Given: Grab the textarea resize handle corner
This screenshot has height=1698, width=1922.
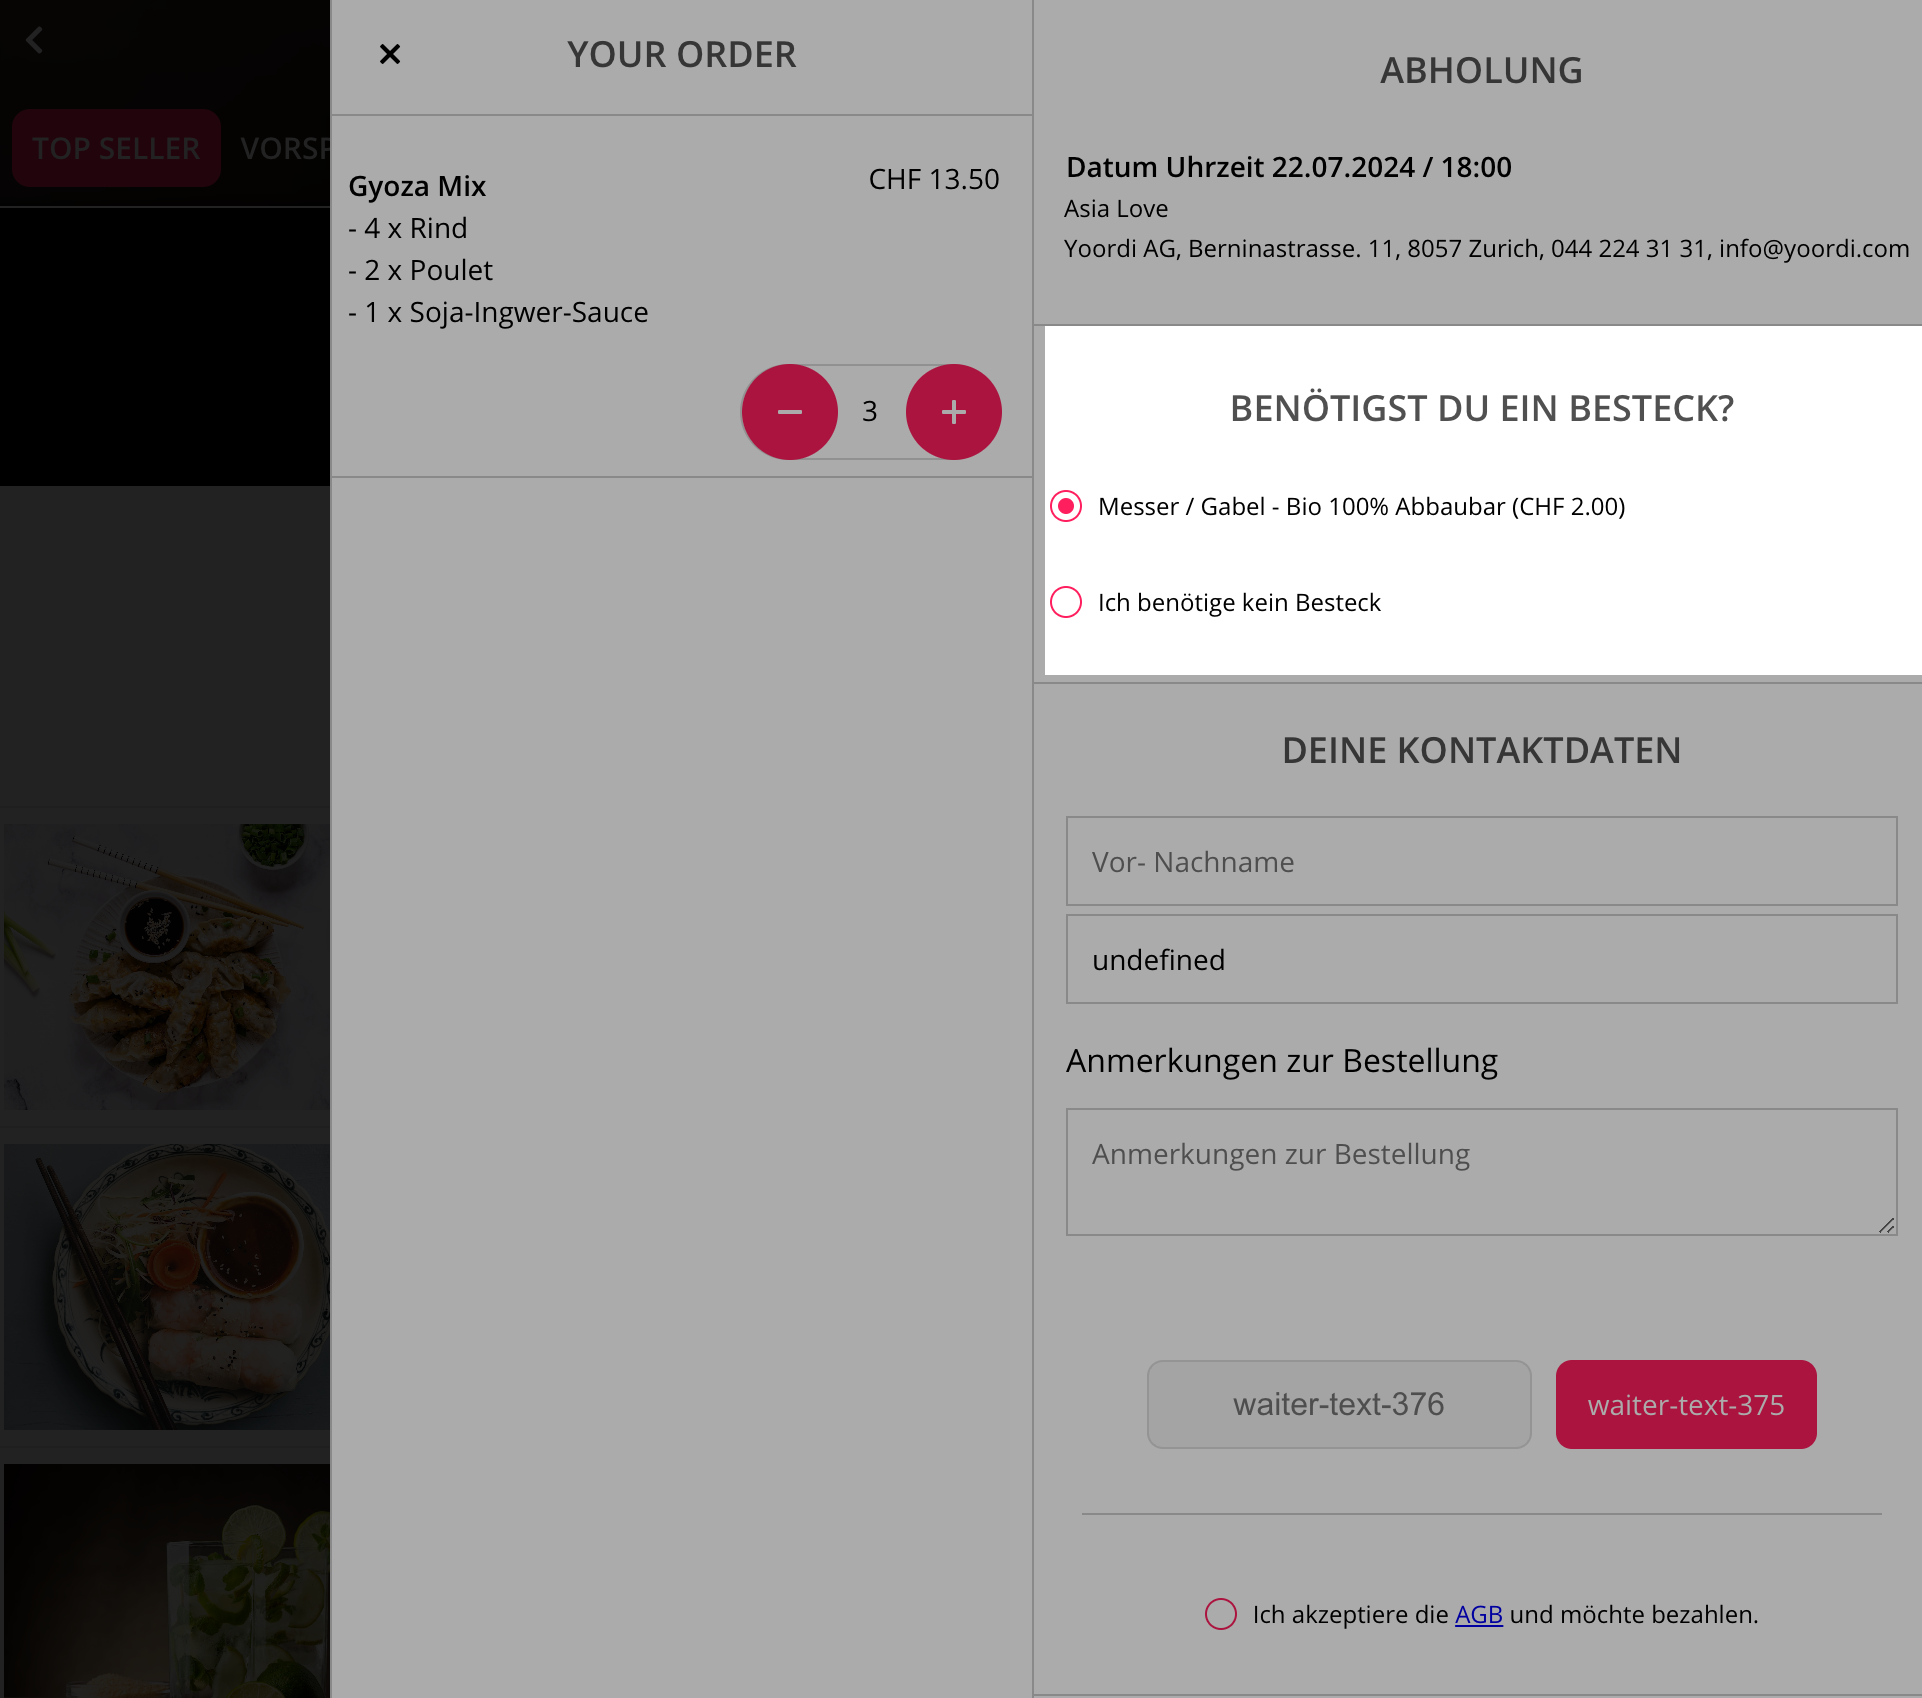Looking at the screenshot, I should (1886, 1225).
